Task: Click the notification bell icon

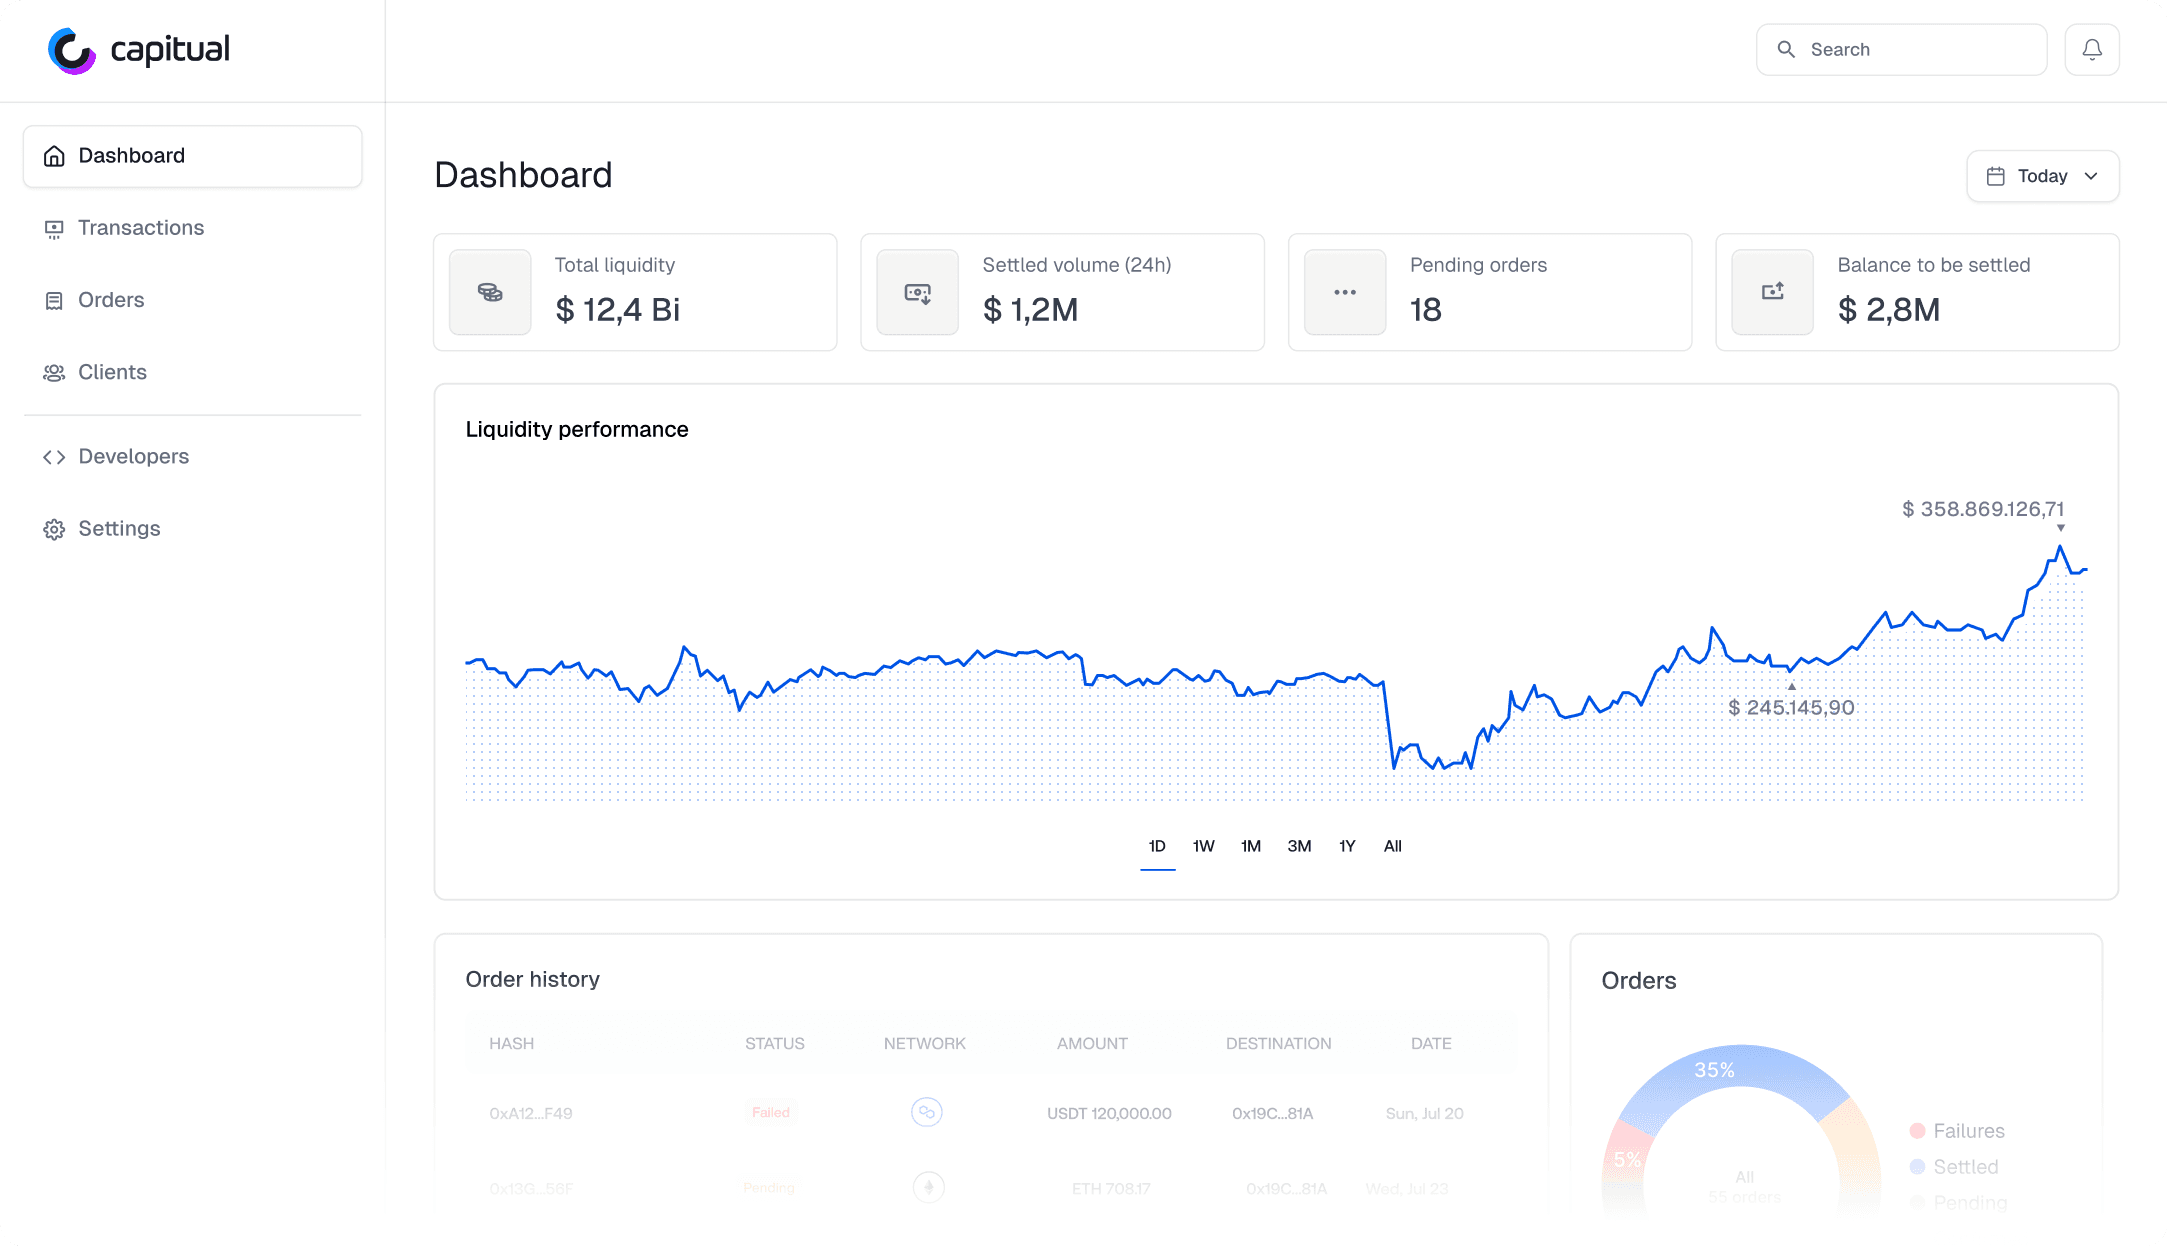Action: 2091,49
